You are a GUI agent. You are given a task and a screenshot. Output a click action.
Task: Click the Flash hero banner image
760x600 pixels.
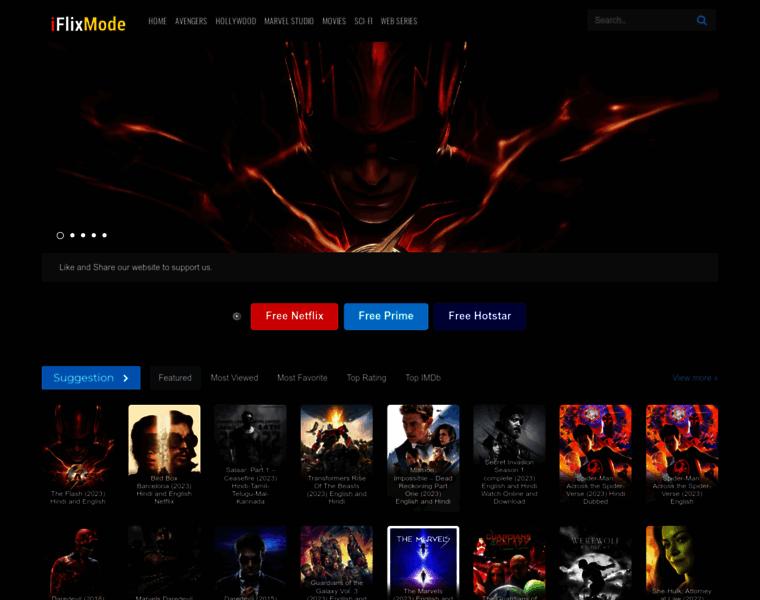point(380,147)
